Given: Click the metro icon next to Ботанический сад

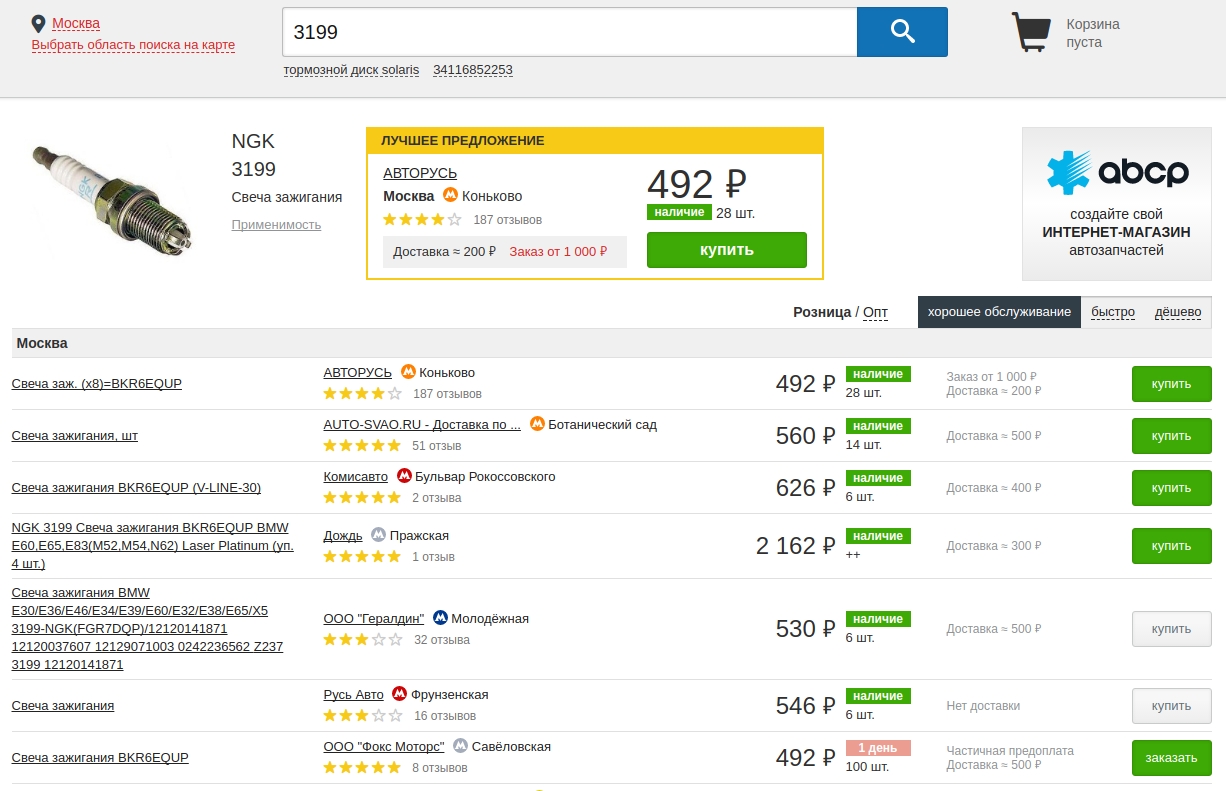Looking at the screenshot, I should (537, 424).
